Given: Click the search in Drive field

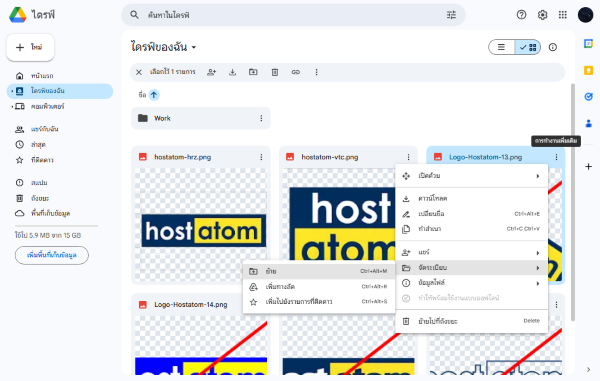Looking at the screenshot, I should point(293,15).
